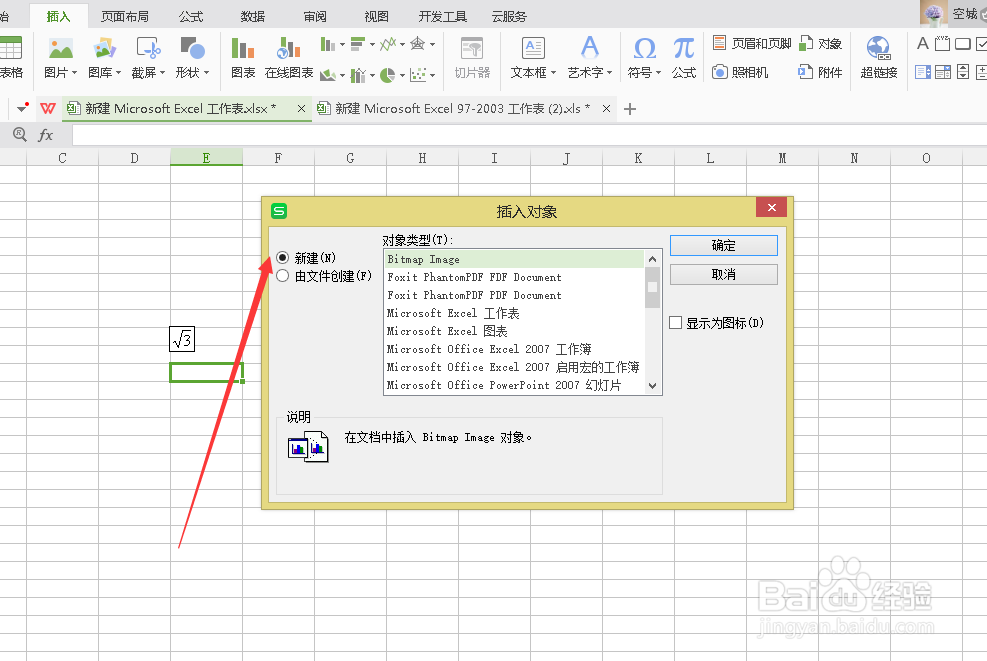The height and width of the screenshot is (661, 987).
Task: Select the 新建(N) radio button
Action: pos(283,257)
